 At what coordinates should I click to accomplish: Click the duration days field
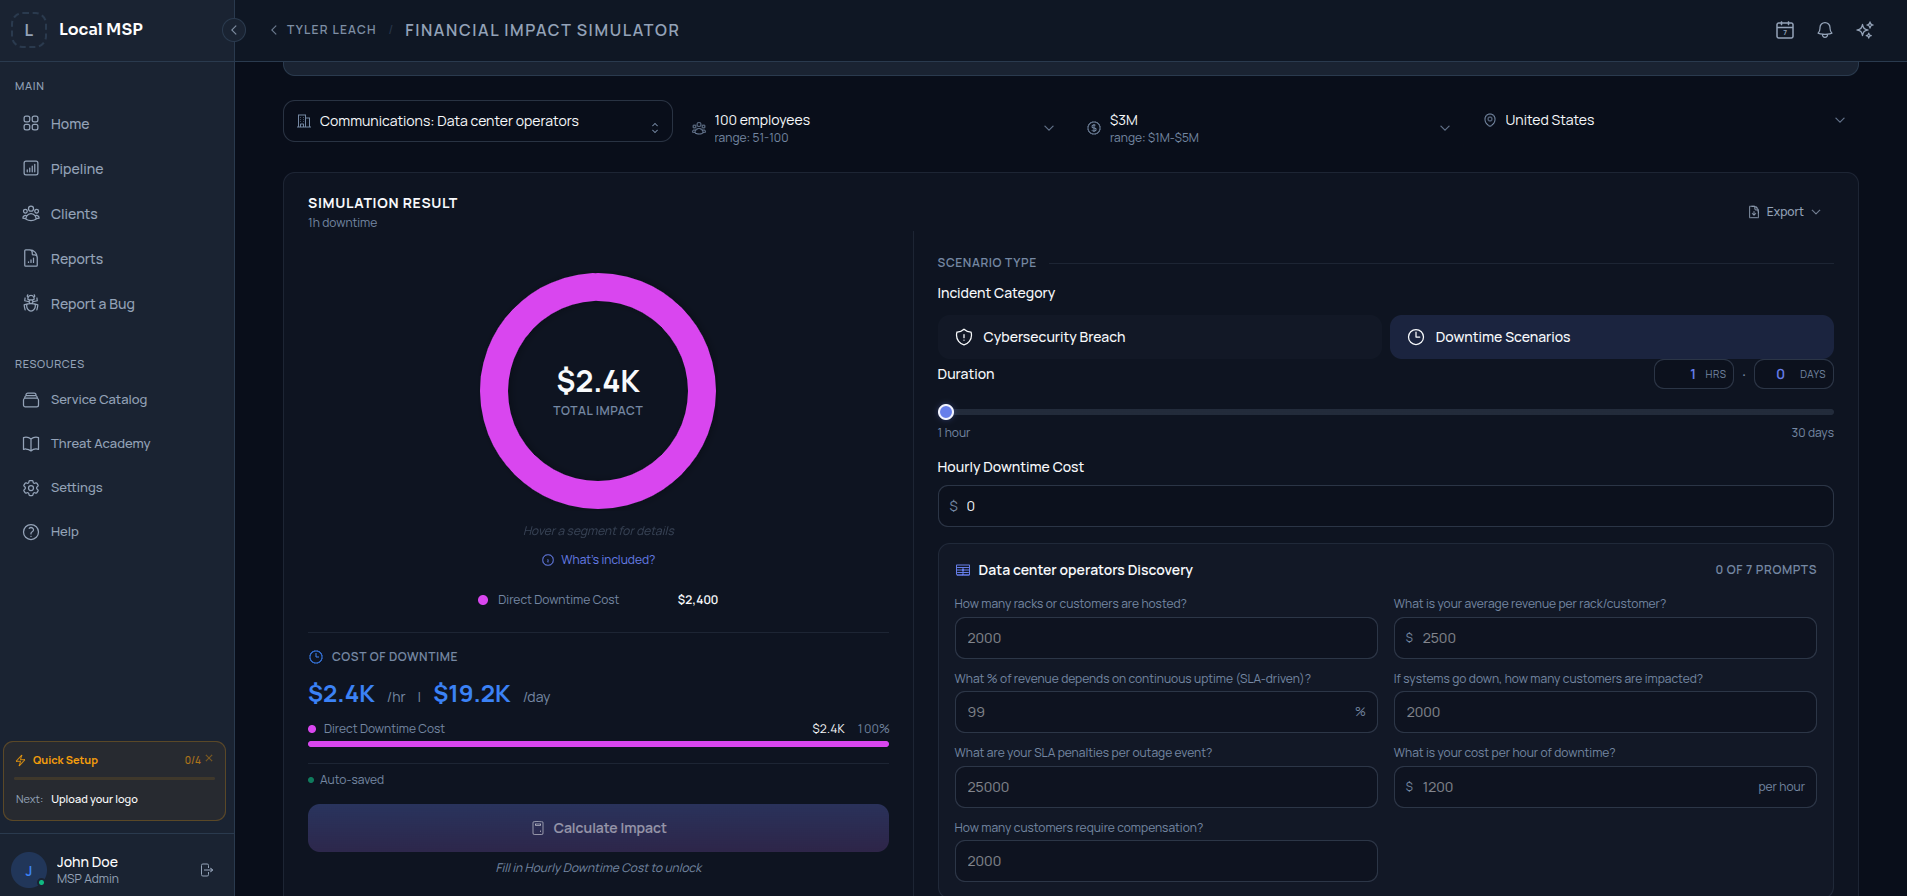tap(1794, 374)
